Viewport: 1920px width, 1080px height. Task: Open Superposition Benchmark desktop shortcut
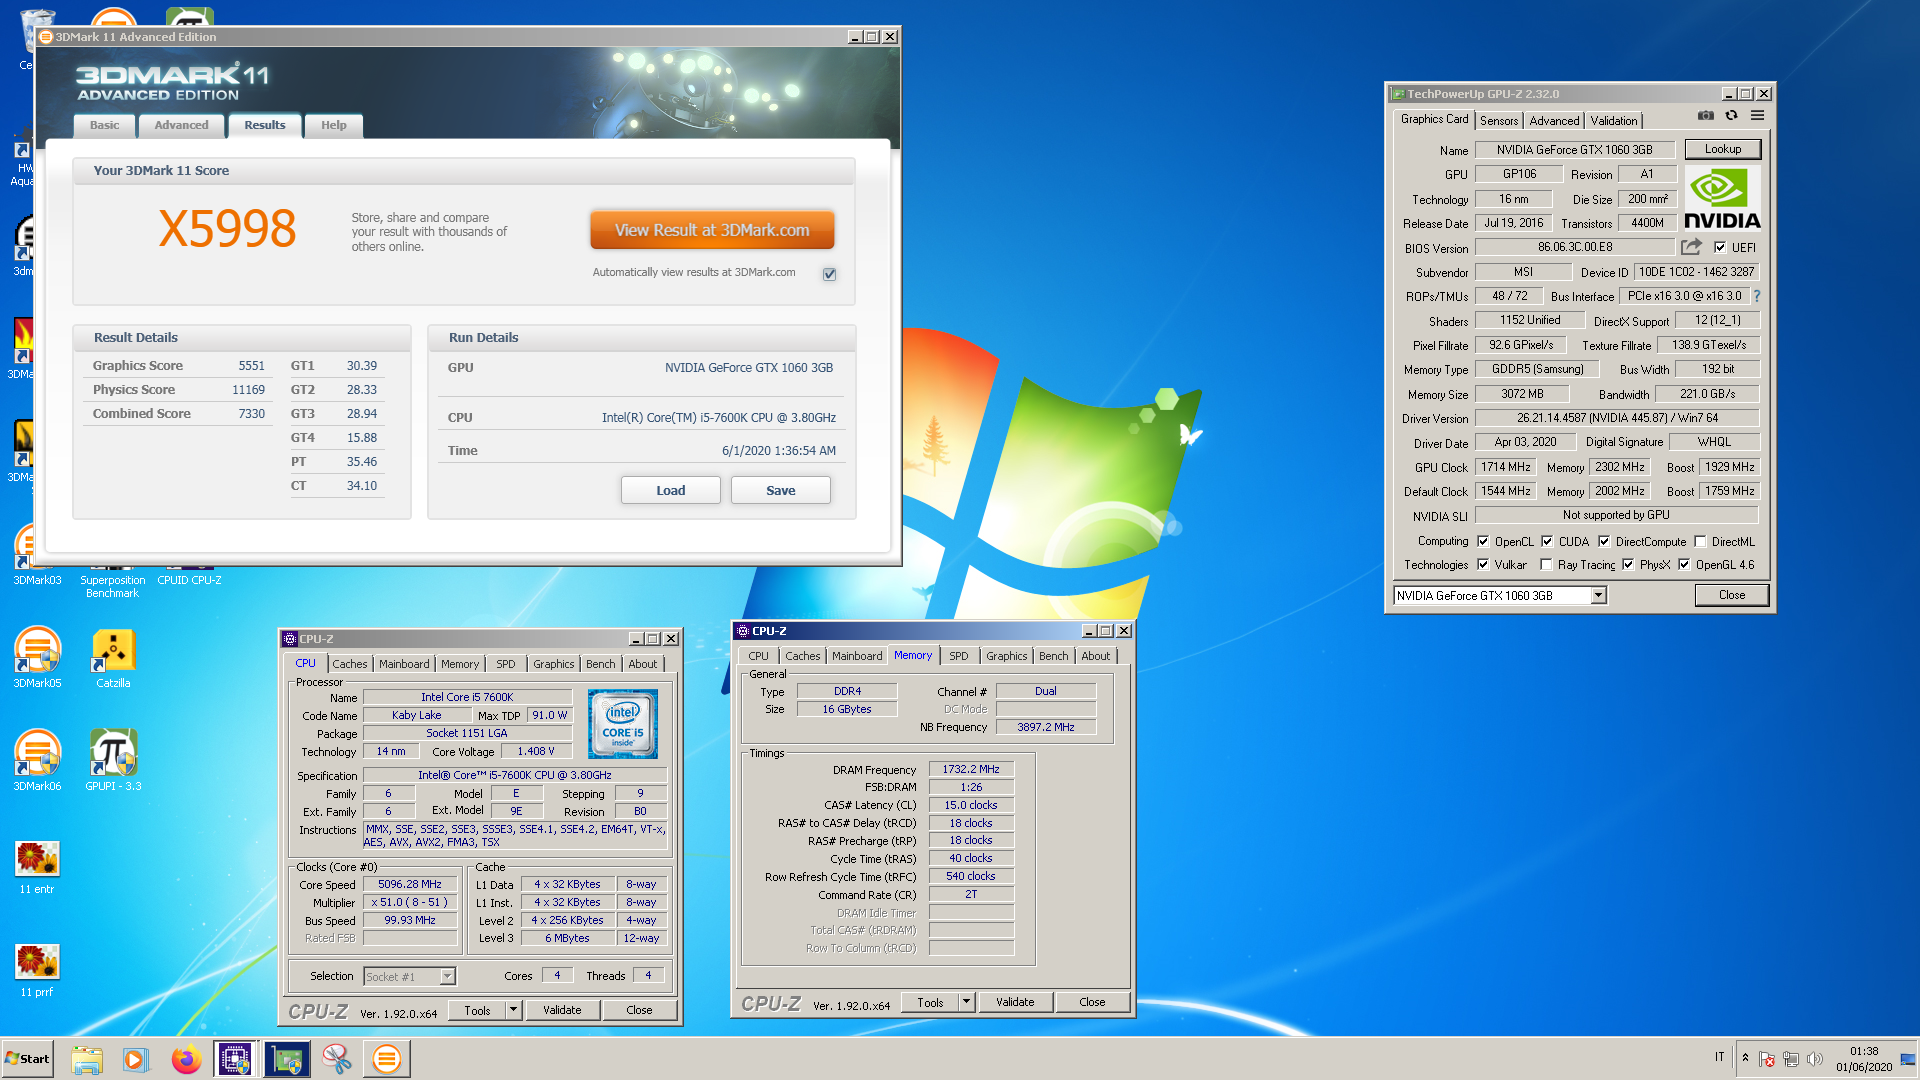point(113,582)
